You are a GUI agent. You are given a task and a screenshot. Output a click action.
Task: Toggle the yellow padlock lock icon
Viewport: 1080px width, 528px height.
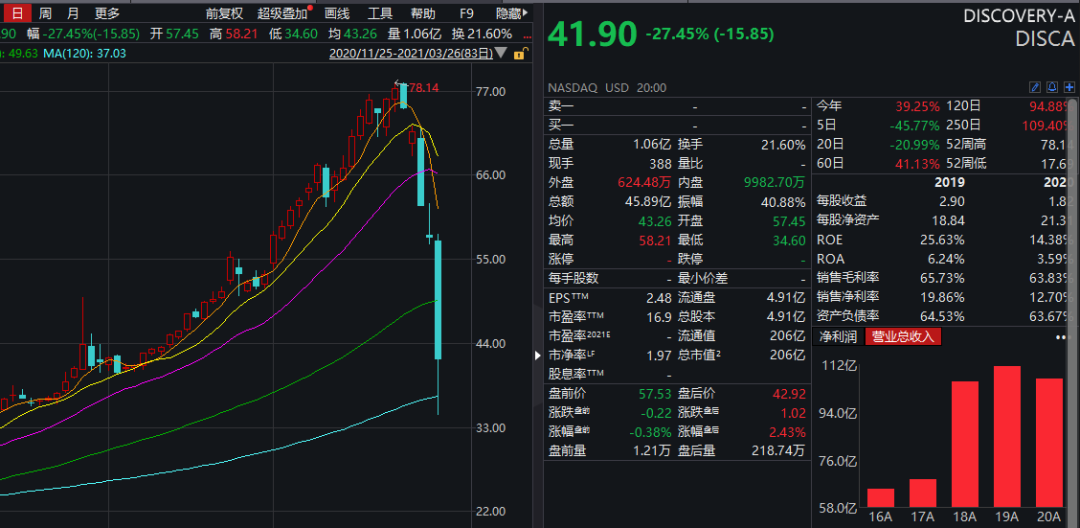[x=523, y=53]
